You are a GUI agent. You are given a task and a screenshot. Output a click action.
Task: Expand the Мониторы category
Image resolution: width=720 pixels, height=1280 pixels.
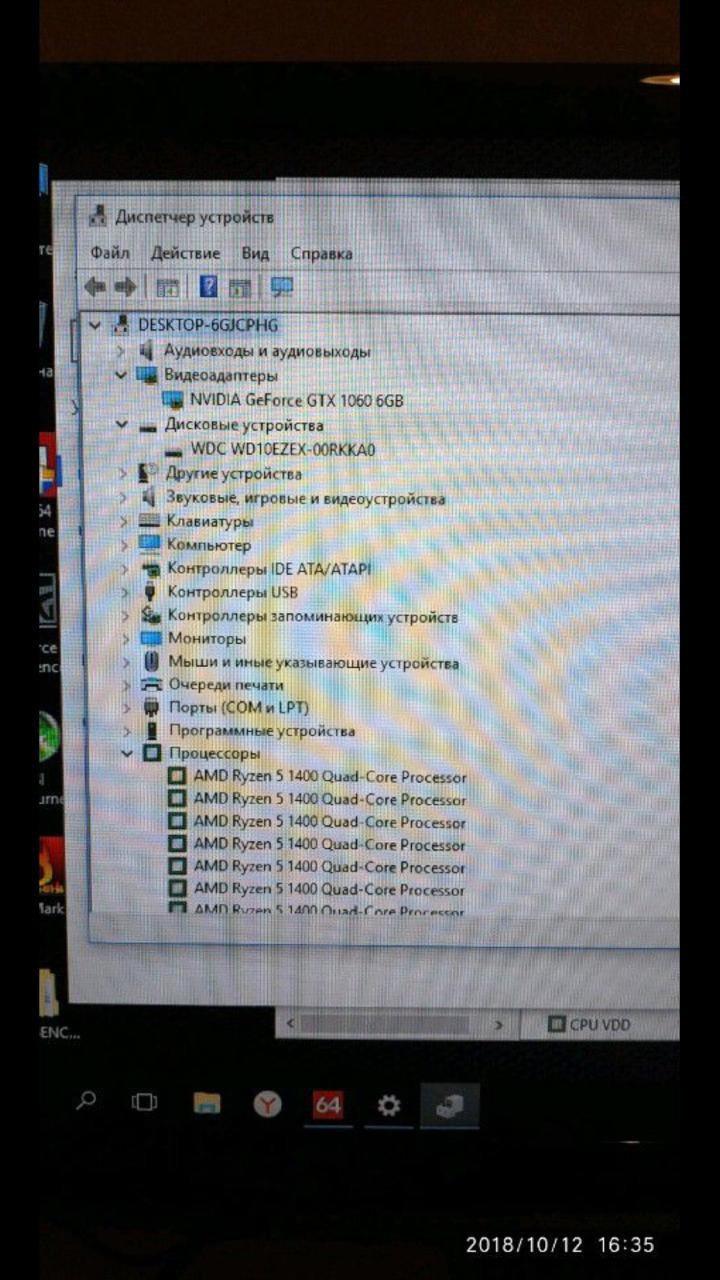(125, 638)
